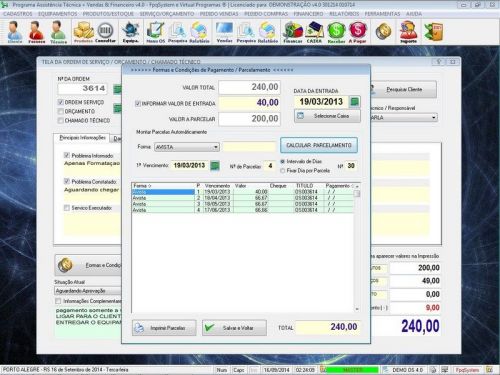Image resolution: width=500 pixels, height=375 pixels.
Task: Toggle Problema Constatado checkbox
Action: (67, 181)
